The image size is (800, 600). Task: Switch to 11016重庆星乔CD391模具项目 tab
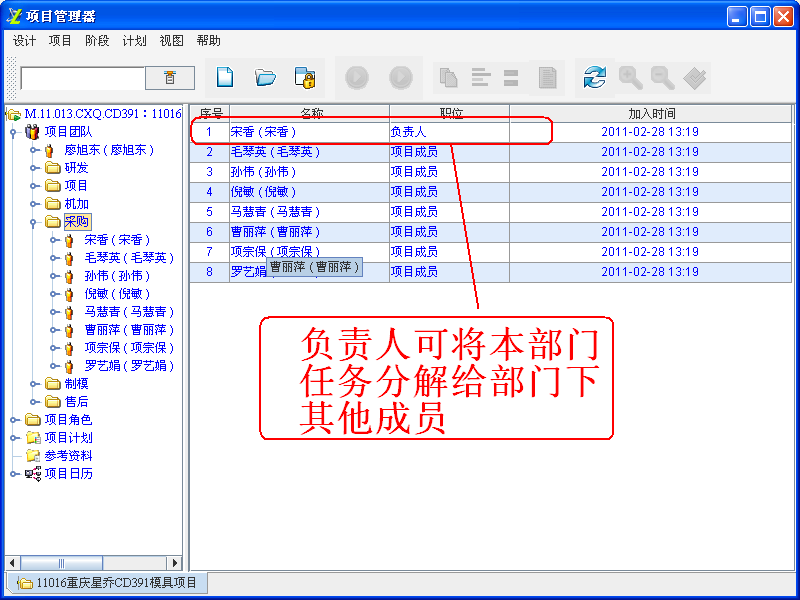point(107,583)
